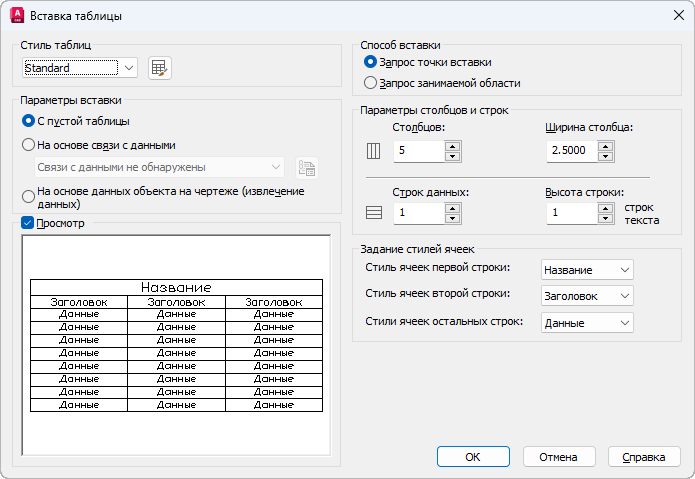
Task: Expand first row cell style dropdown 'Название'
Action: coord(586,270)
